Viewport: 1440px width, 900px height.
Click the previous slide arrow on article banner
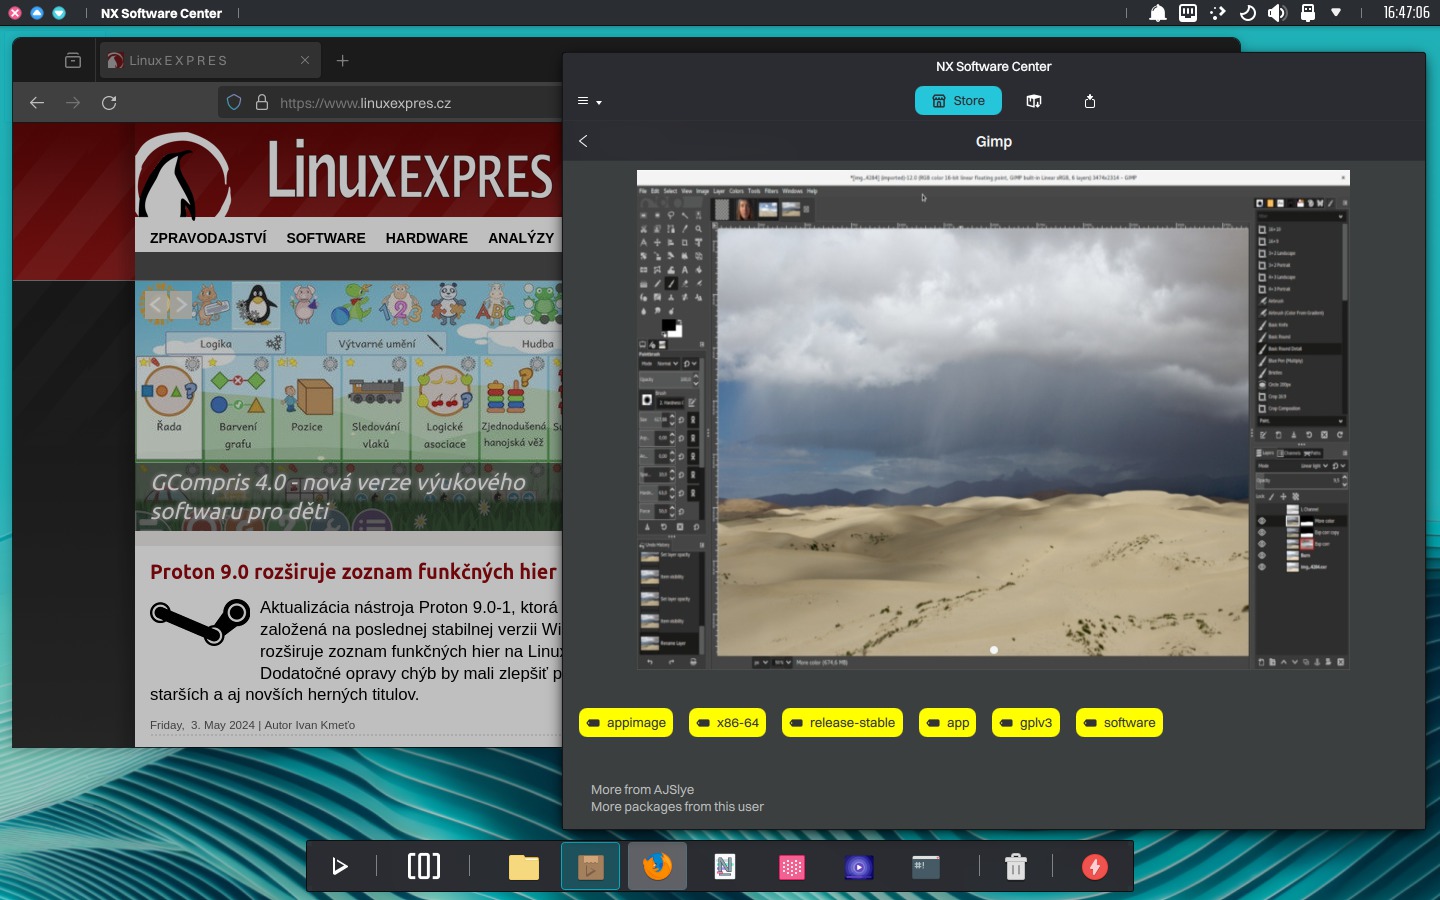(x=156, y=304)
